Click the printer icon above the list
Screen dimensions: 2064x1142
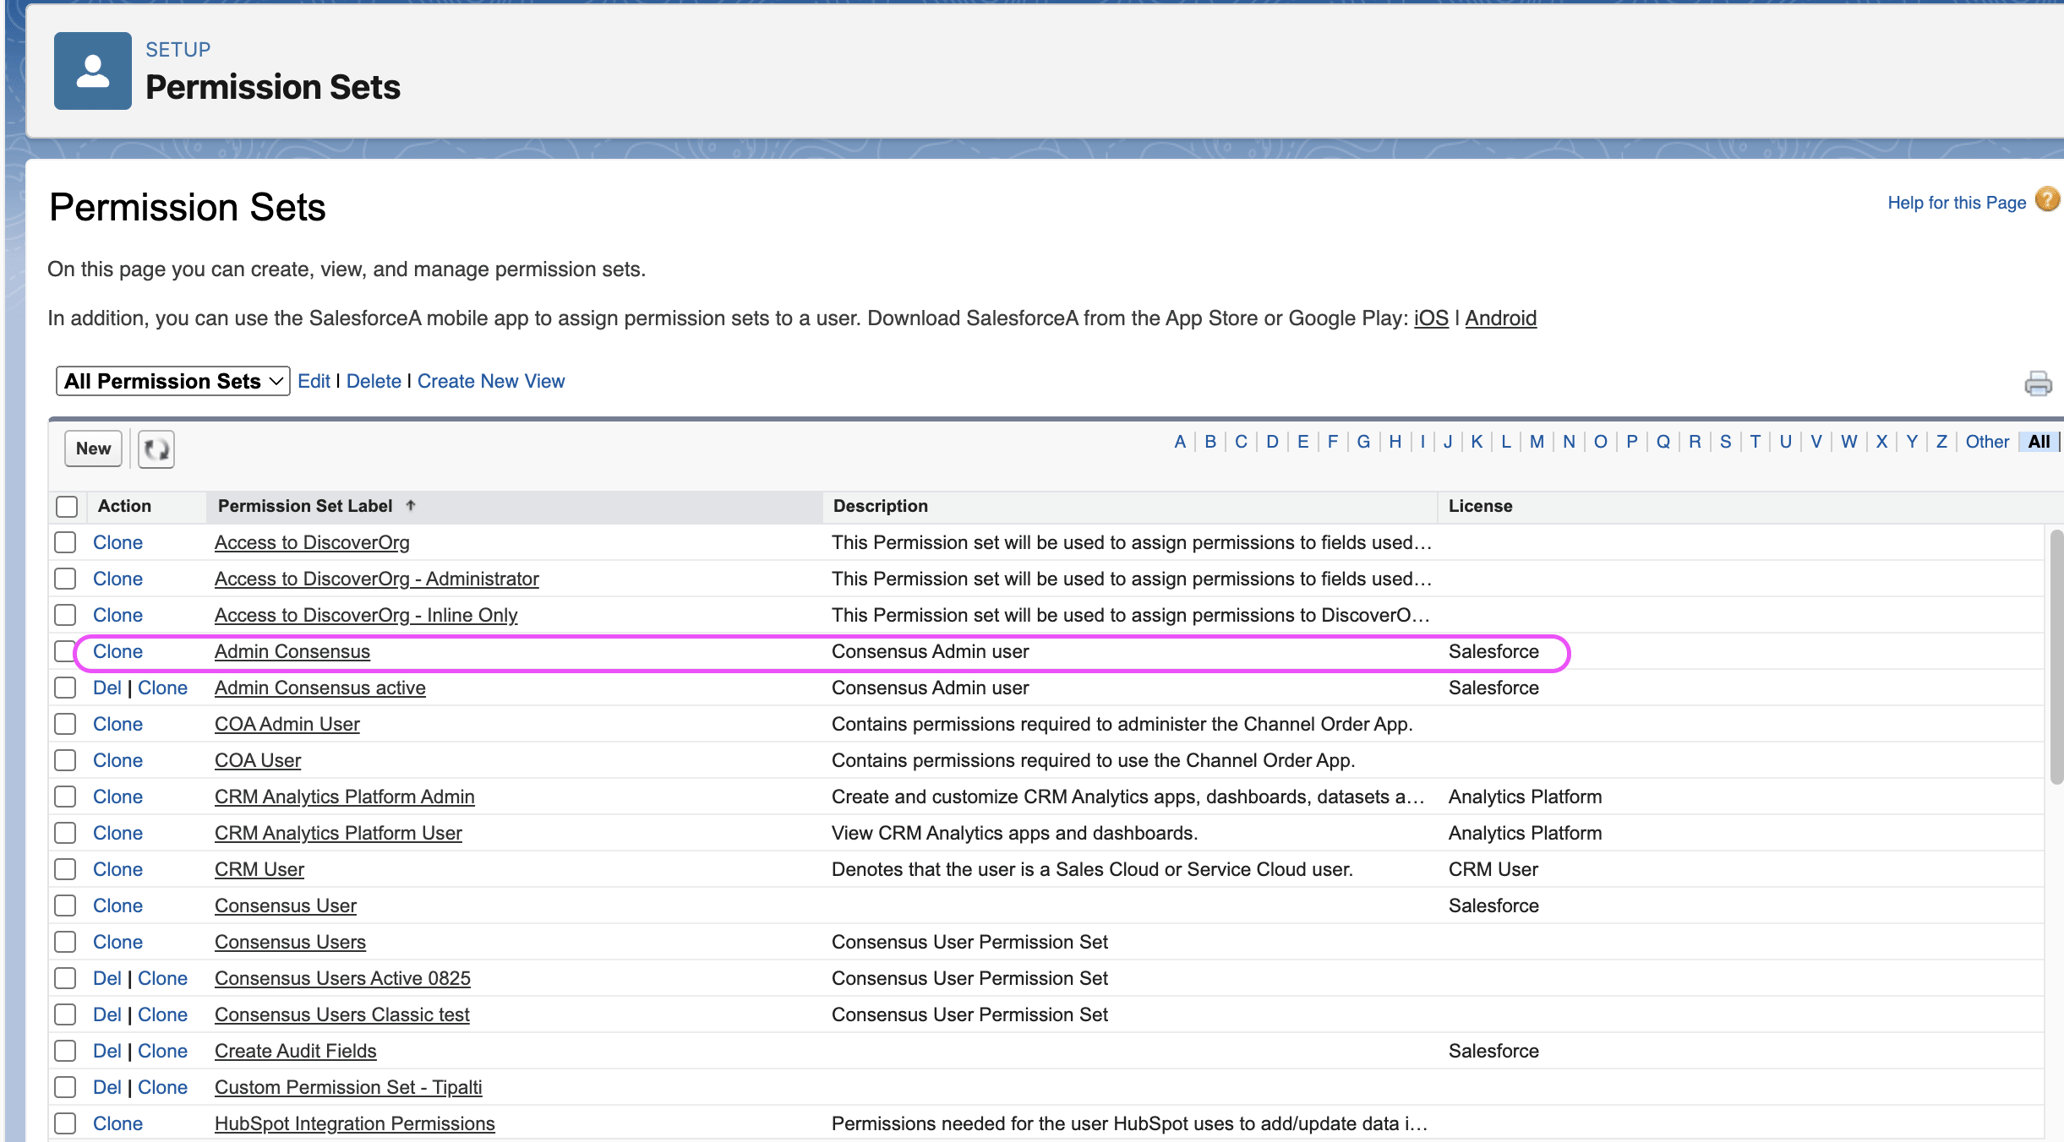coord(2038,382)
